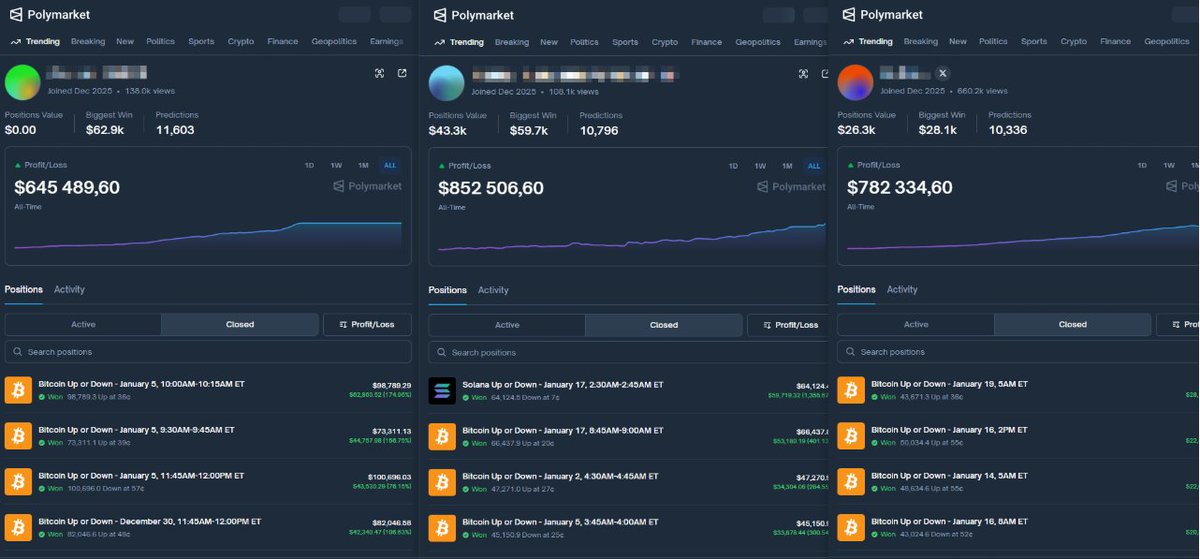Click Bitcoin icon of January 5, 10:00AM-10:15AM position
The width and height of the screenshot is (1200, 559).
click(18, 390)
